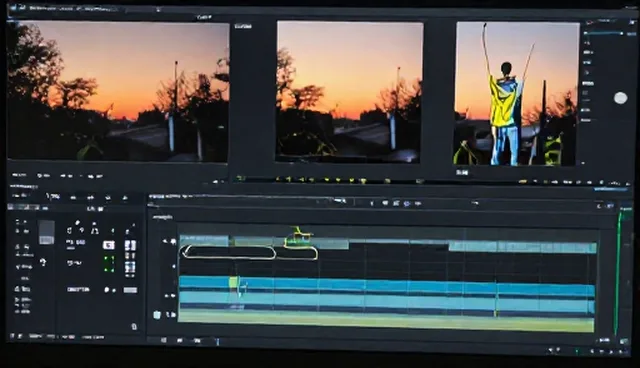Click the gray two-tone swatch in the effects panel
Screen dimensions: 640x368
point(46,232)
